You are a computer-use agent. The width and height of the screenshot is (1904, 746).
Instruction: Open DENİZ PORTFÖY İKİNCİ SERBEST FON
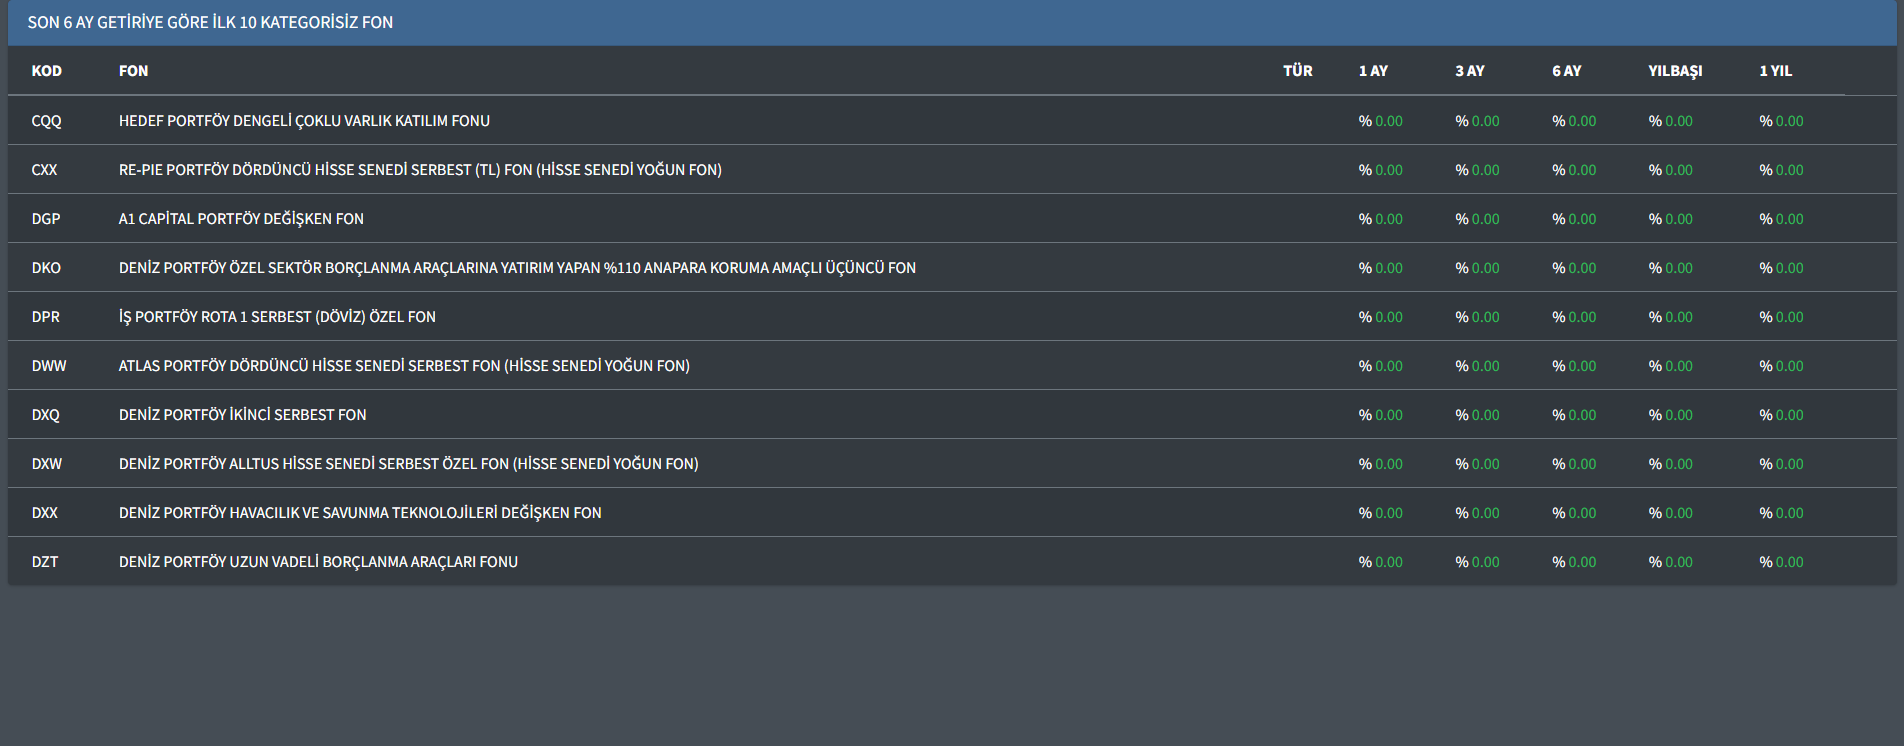tap(242, 415)
